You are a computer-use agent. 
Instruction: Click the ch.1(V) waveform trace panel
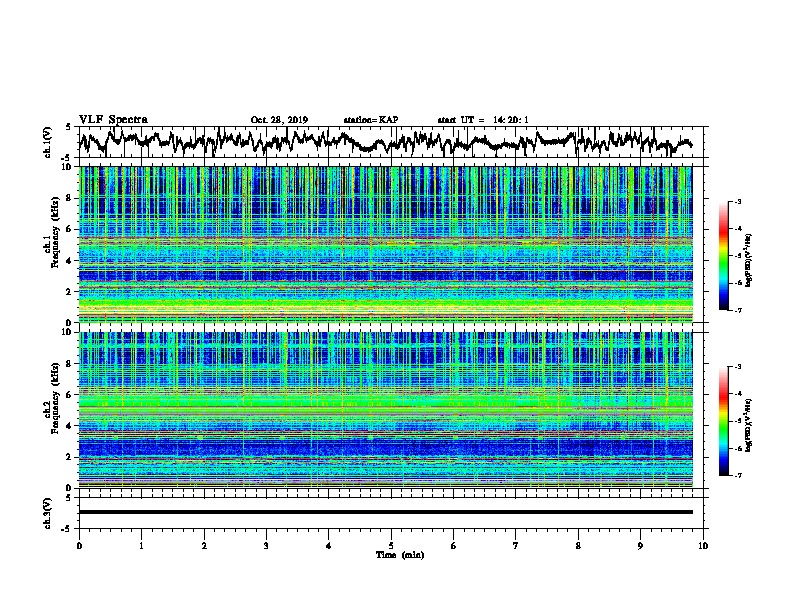click(x=393, y=142)
